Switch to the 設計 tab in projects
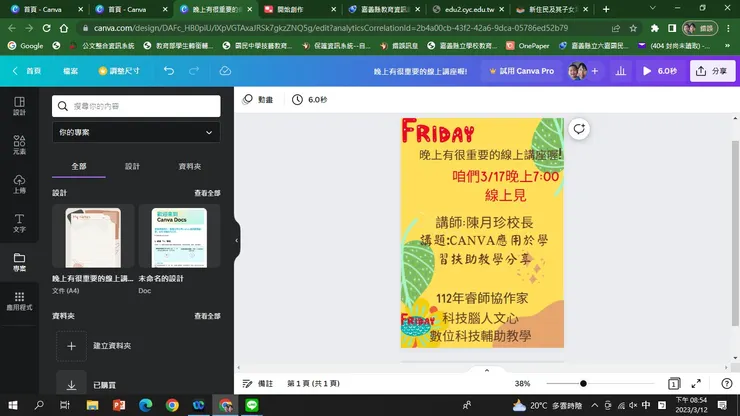This screenshot has height=416, width=740. coord(132,166)
